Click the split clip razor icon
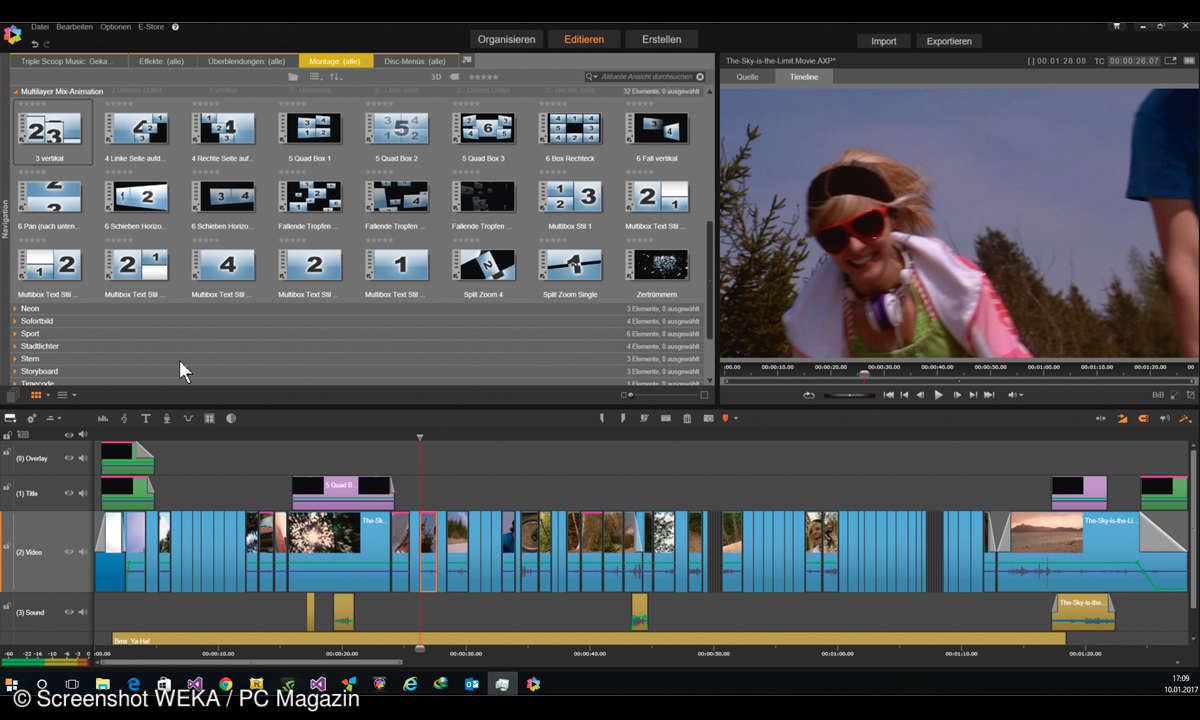The height and width of the screenshot is (720, 1200). pos(645,418)
